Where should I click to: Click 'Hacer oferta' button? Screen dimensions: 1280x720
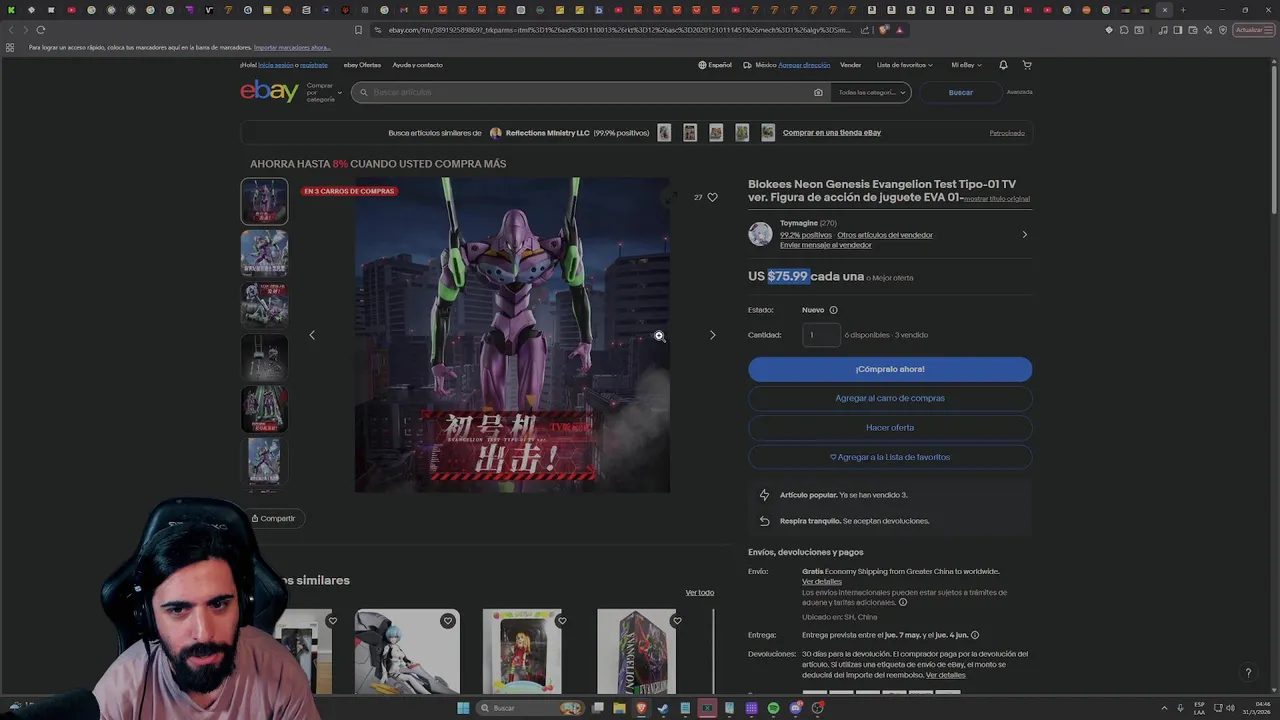click(890, 428)
